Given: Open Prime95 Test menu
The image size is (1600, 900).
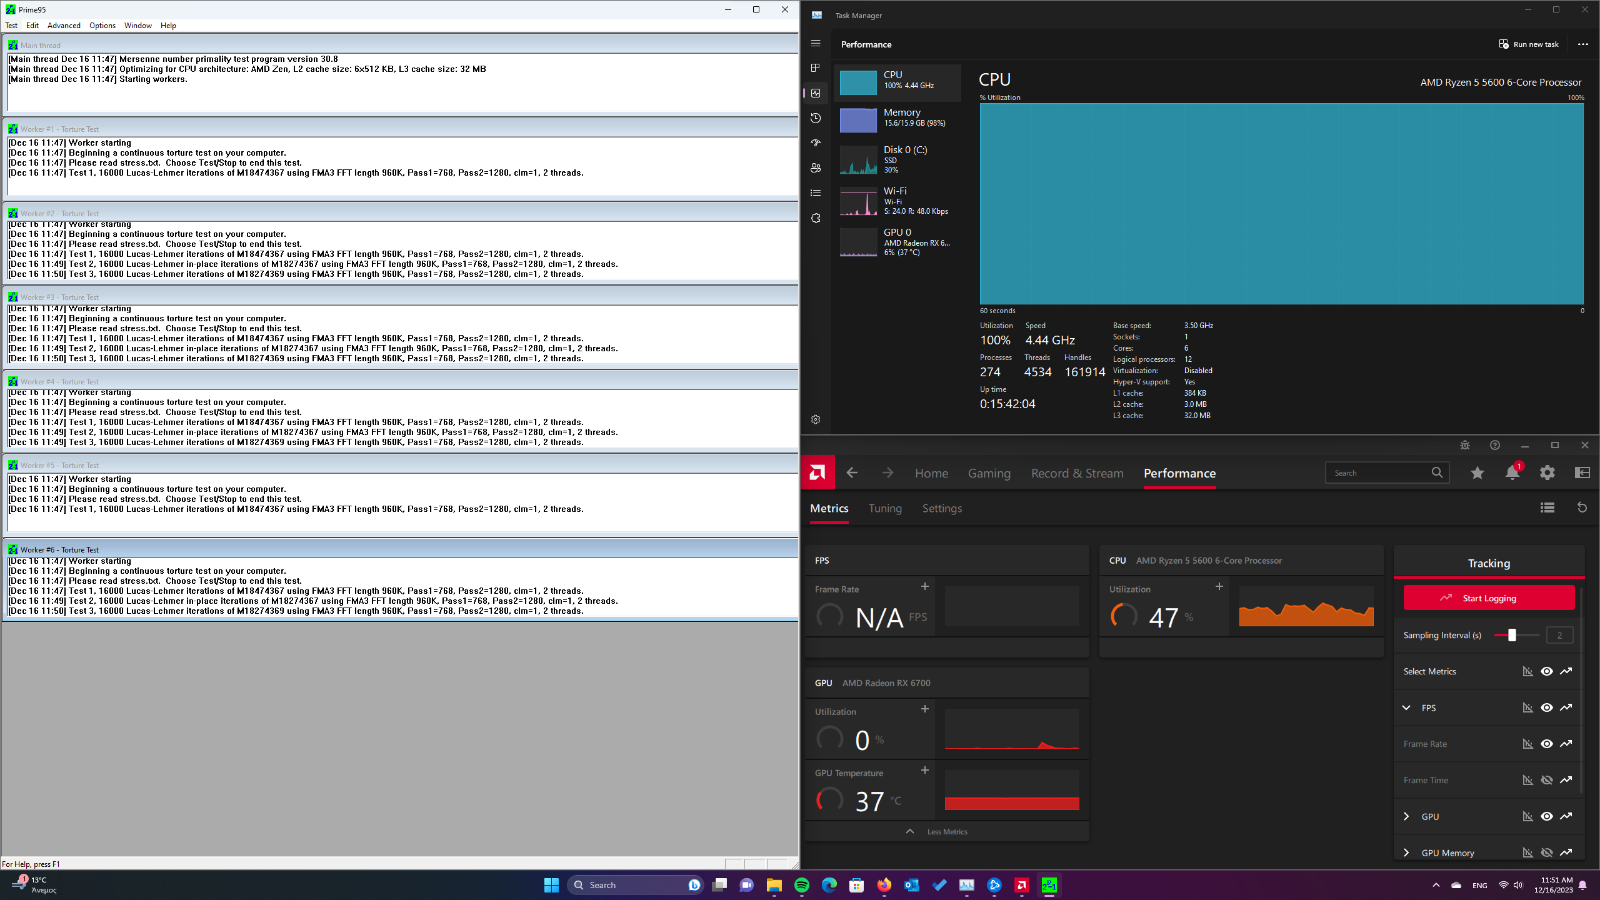Looking at the screenshot, I should point(12,25).
